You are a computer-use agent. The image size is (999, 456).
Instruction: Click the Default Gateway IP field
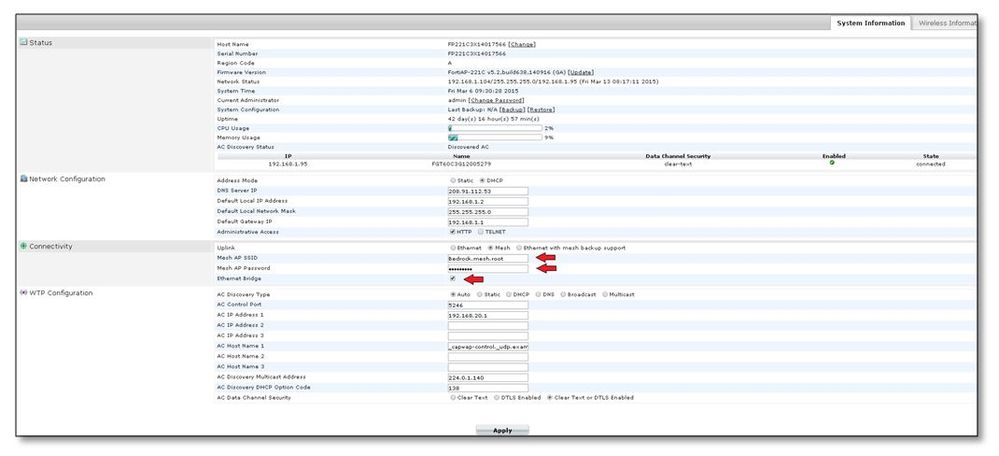[488, 222]
